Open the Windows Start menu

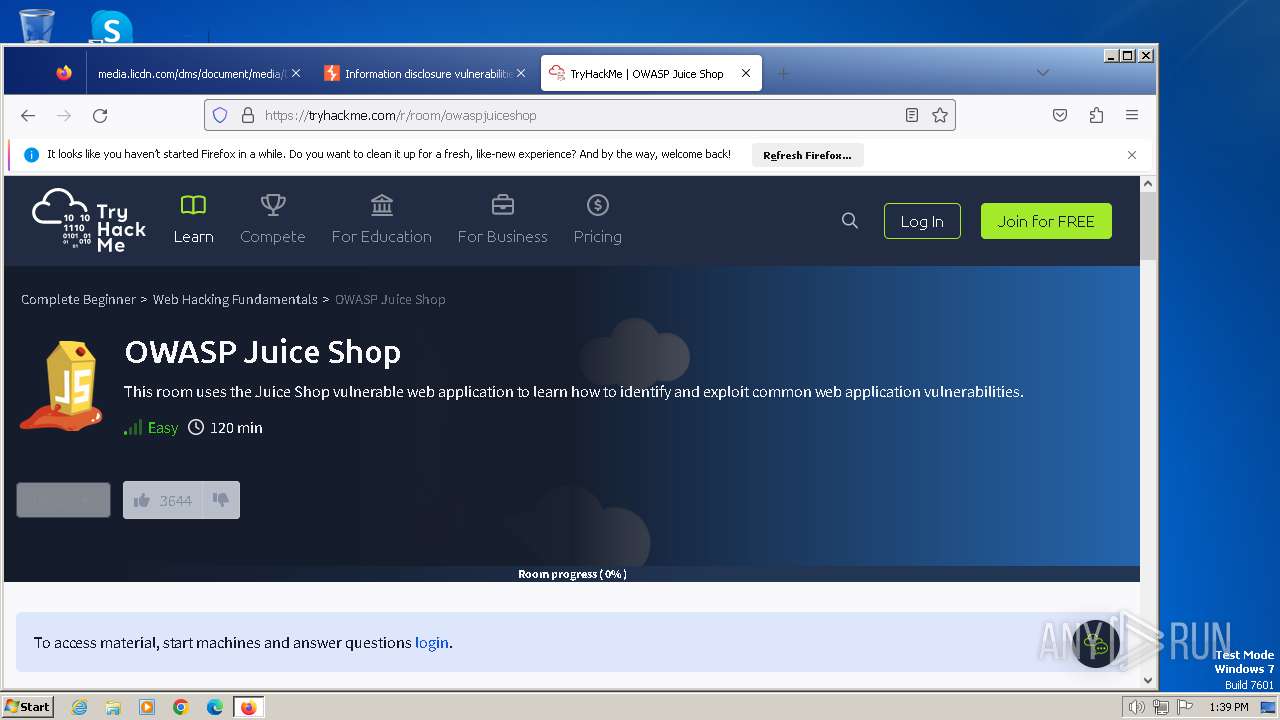pos(28,706)
